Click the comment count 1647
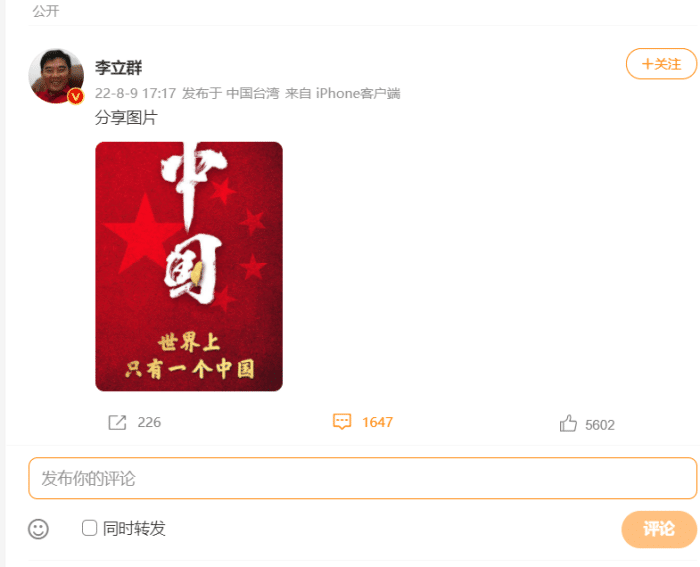Image resolution: width=700 pixels, height=567 pixels. point(377,422)
